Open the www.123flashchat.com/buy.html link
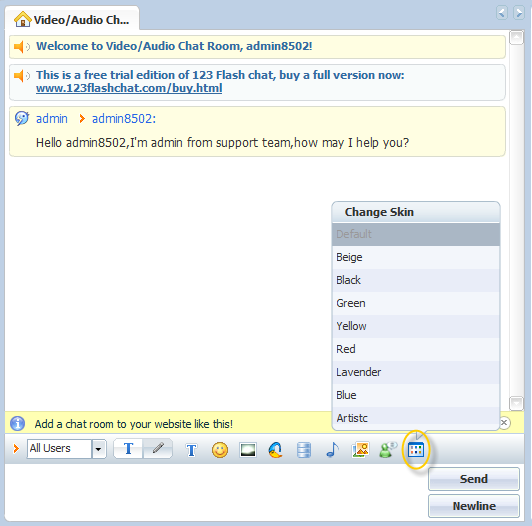Image resolution: width=532 pixels, height=526 pixels. click(129, 88)
